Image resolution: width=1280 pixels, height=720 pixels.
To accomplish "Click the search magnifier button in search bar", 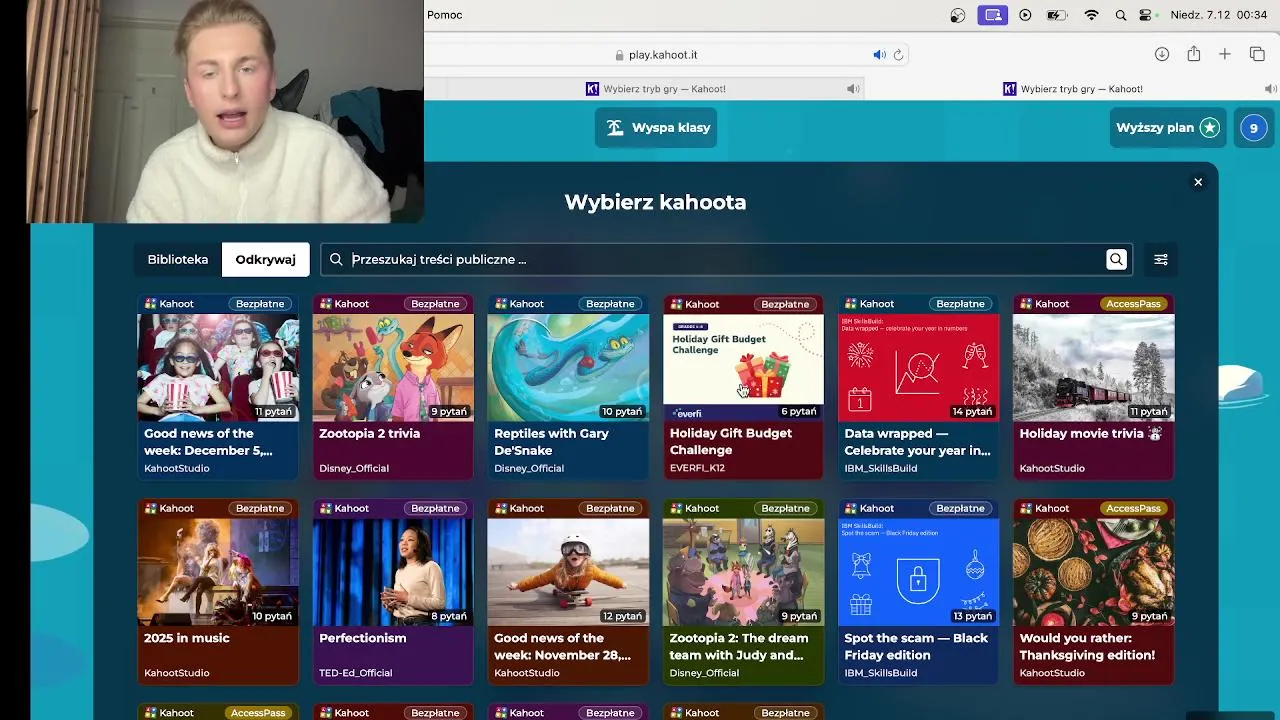I will tap(1116, 260).
